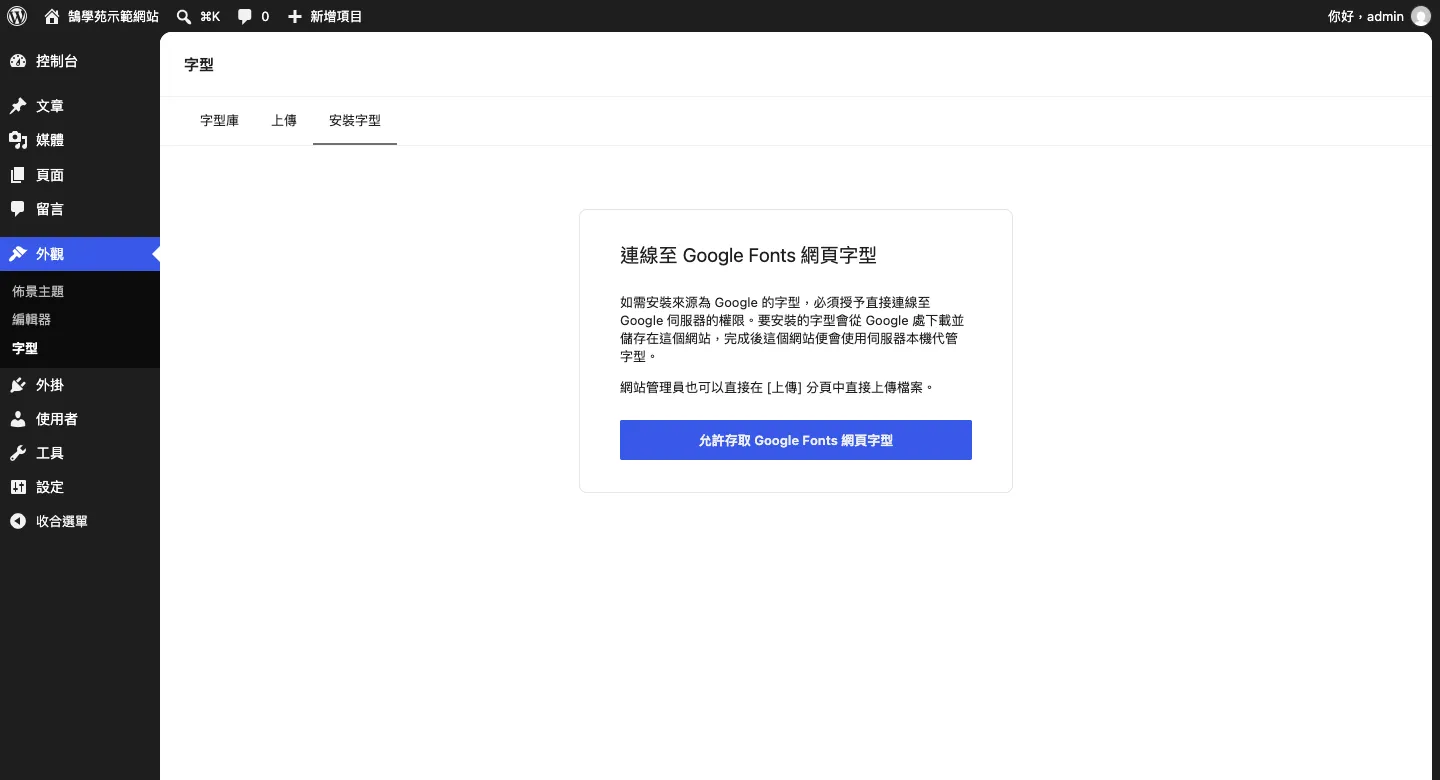Image resolution: width=1440 pixels, height=780 pixels.
Task: Click the 文章 pushpin icon
Action: click(18, 106)
